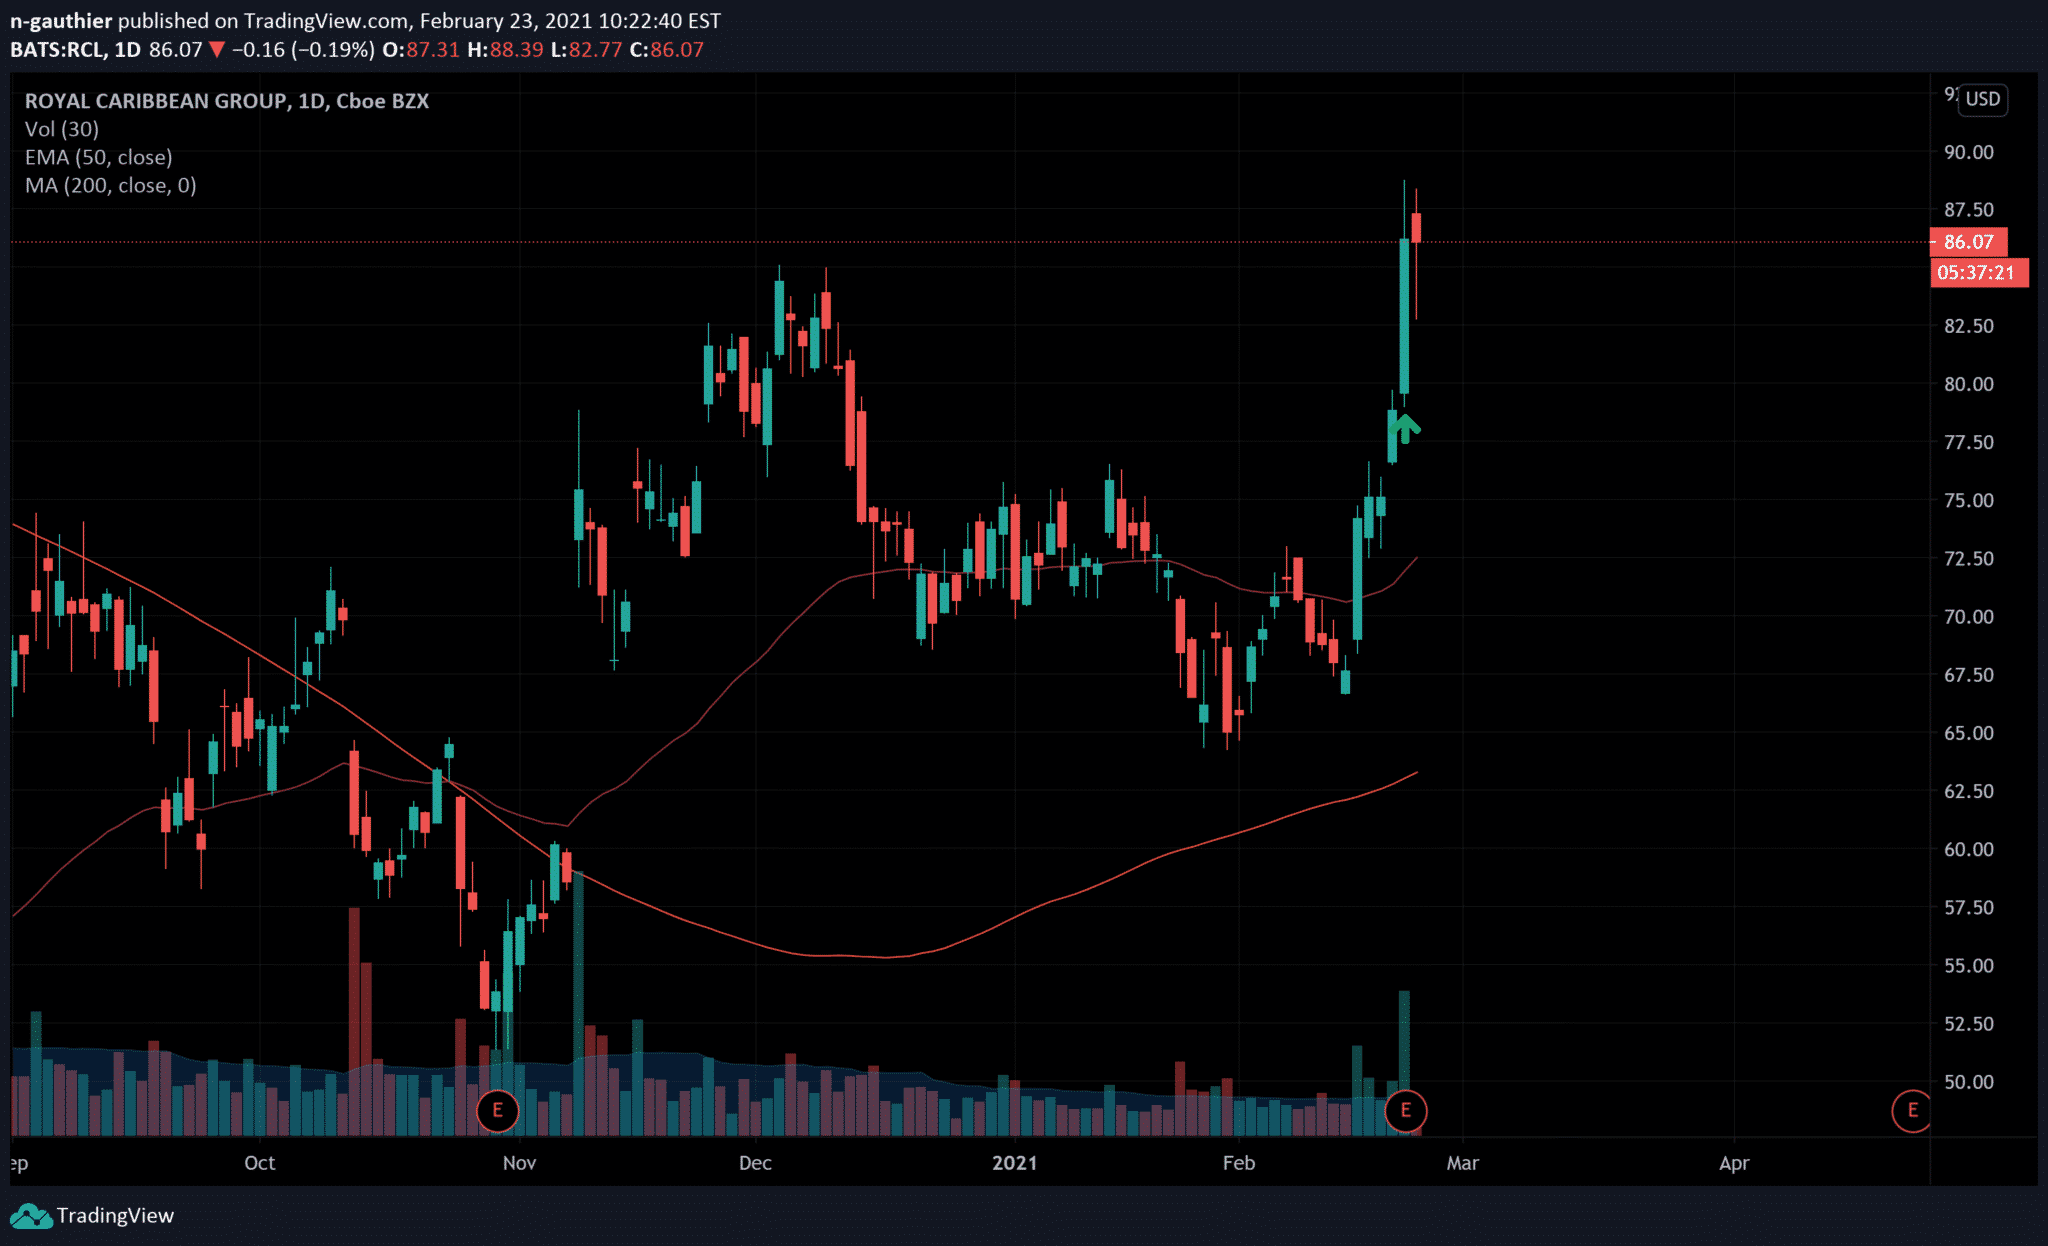This screenshot has height=1246, width=2048.
Task: Click the 70.00 price axis label
Action: tap(1968, 617)
